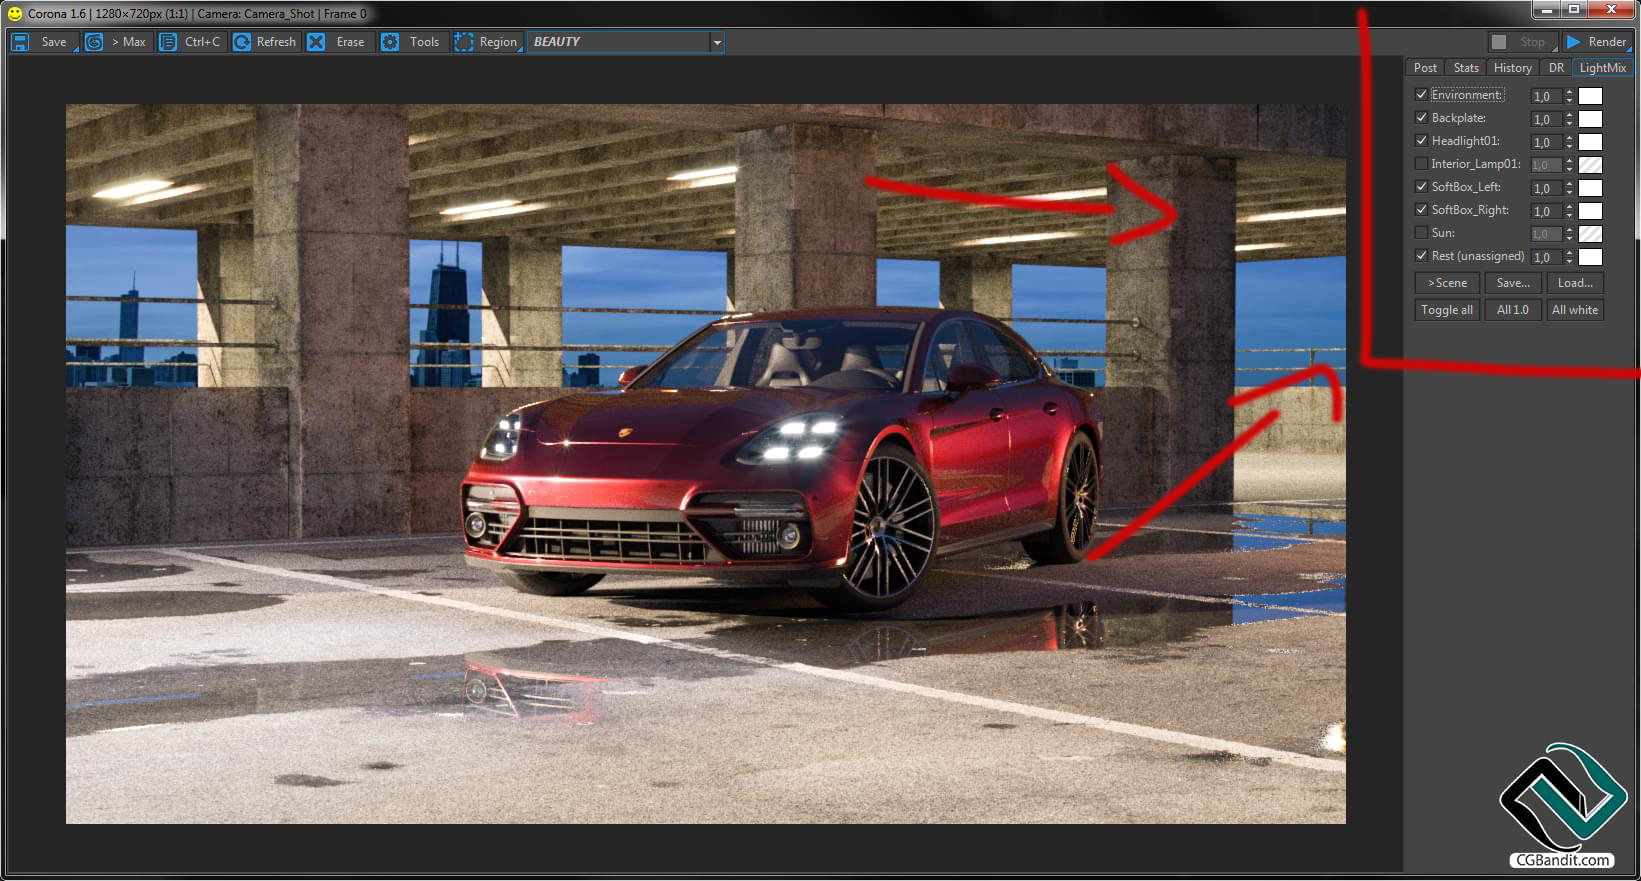Click the Backplate intensity value field
Image resolution: width=1641 pixels, height=881 pixels.
tap(1547, 119)
